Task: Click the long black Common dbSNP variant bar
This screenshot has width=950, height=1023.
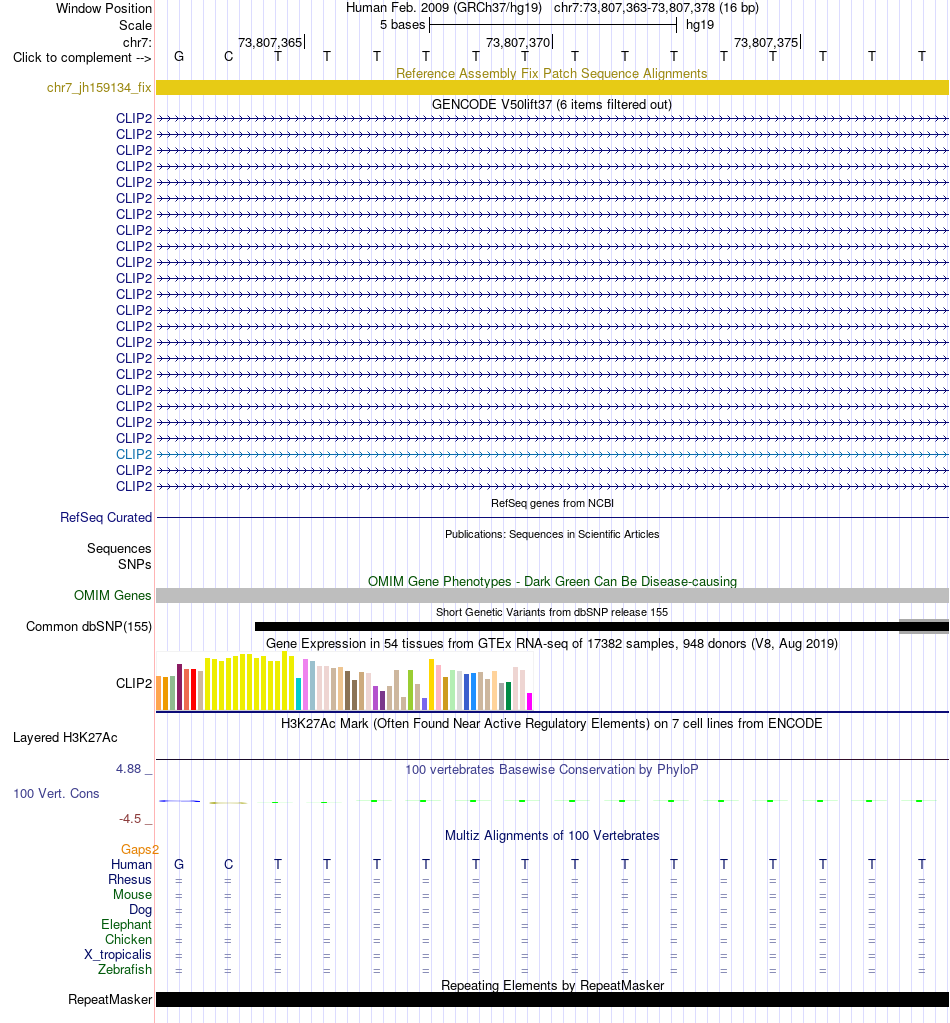Action: (602, 626)
